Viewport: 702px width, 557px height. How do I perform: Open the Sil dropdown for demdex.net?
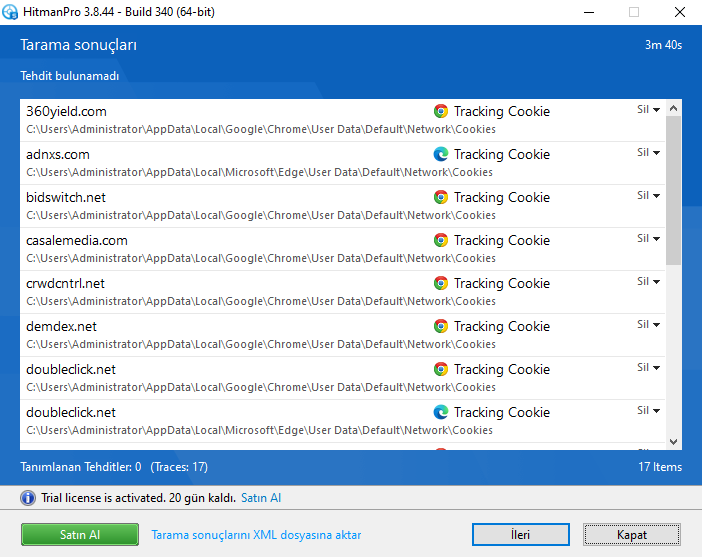tap(648, 325)
